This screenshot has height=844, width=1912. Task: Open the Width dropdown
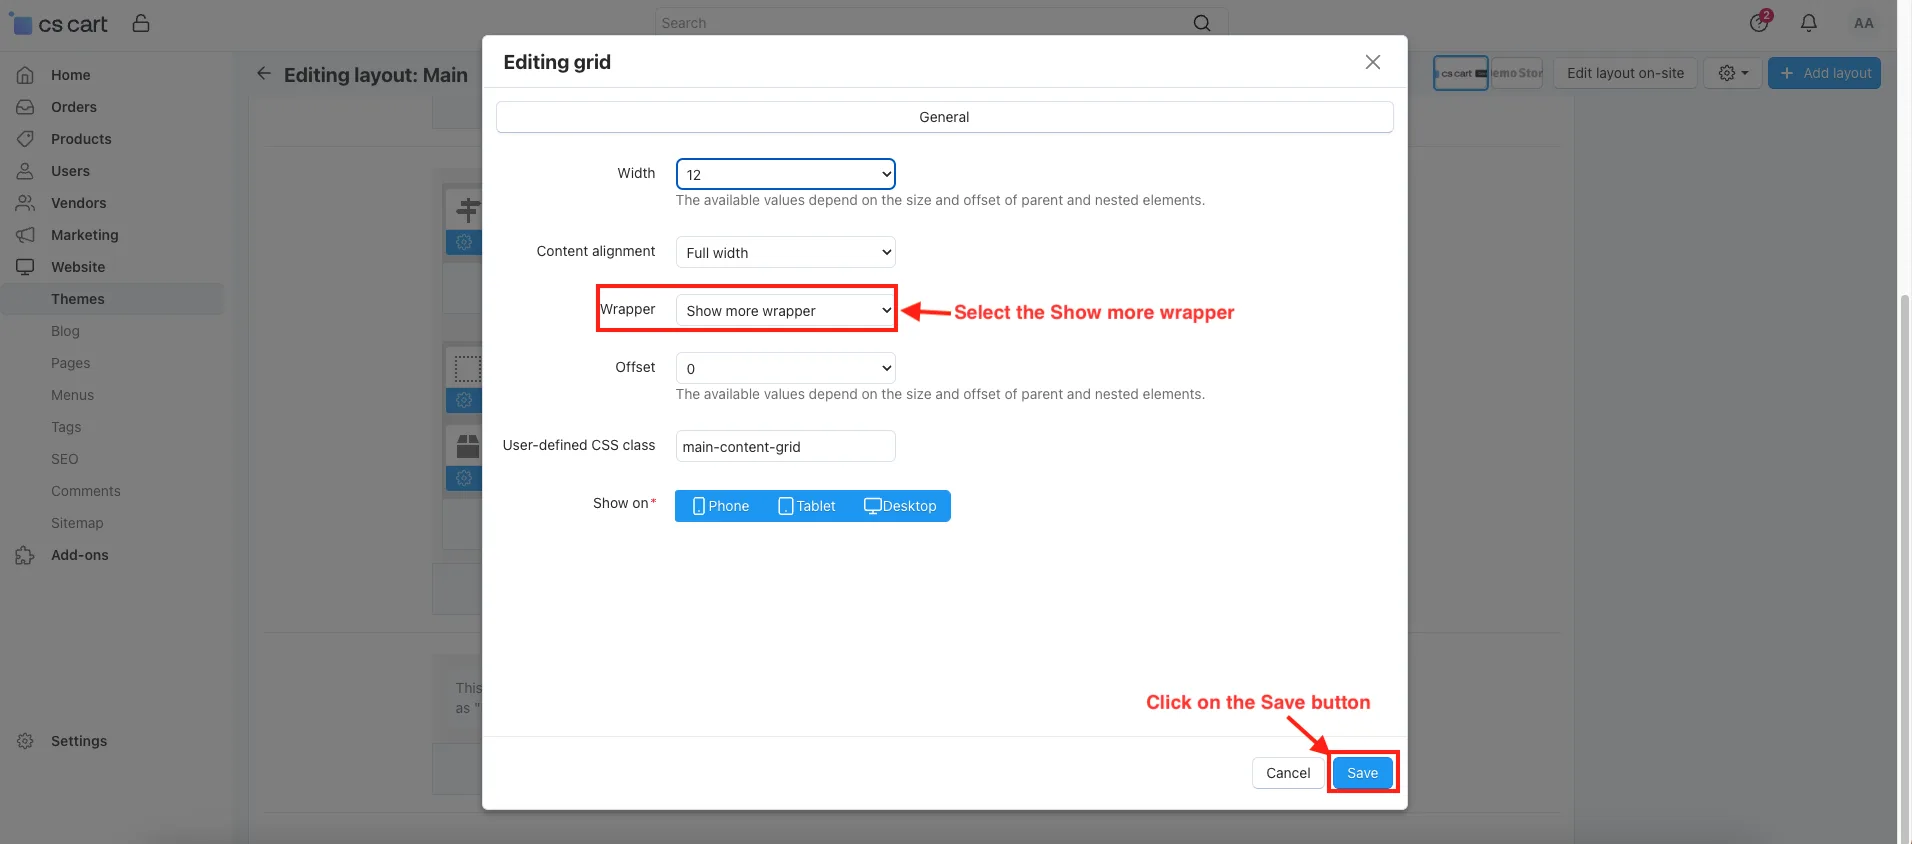pos(786,174)
